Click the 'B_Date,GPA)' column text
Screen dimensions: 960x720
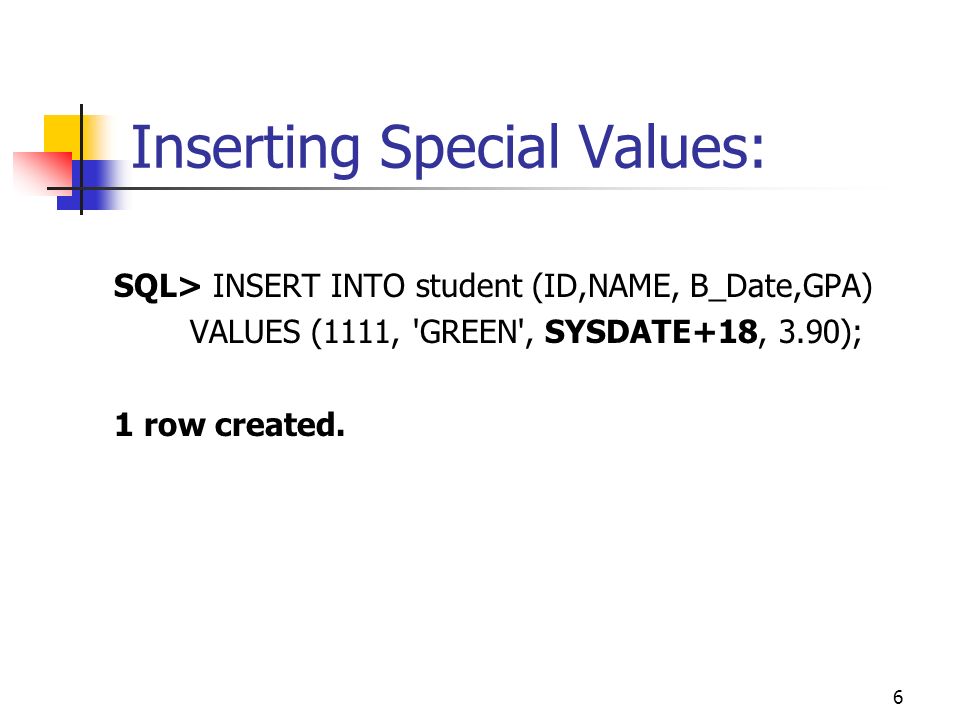pyautogui.click(x=781, y=287)
